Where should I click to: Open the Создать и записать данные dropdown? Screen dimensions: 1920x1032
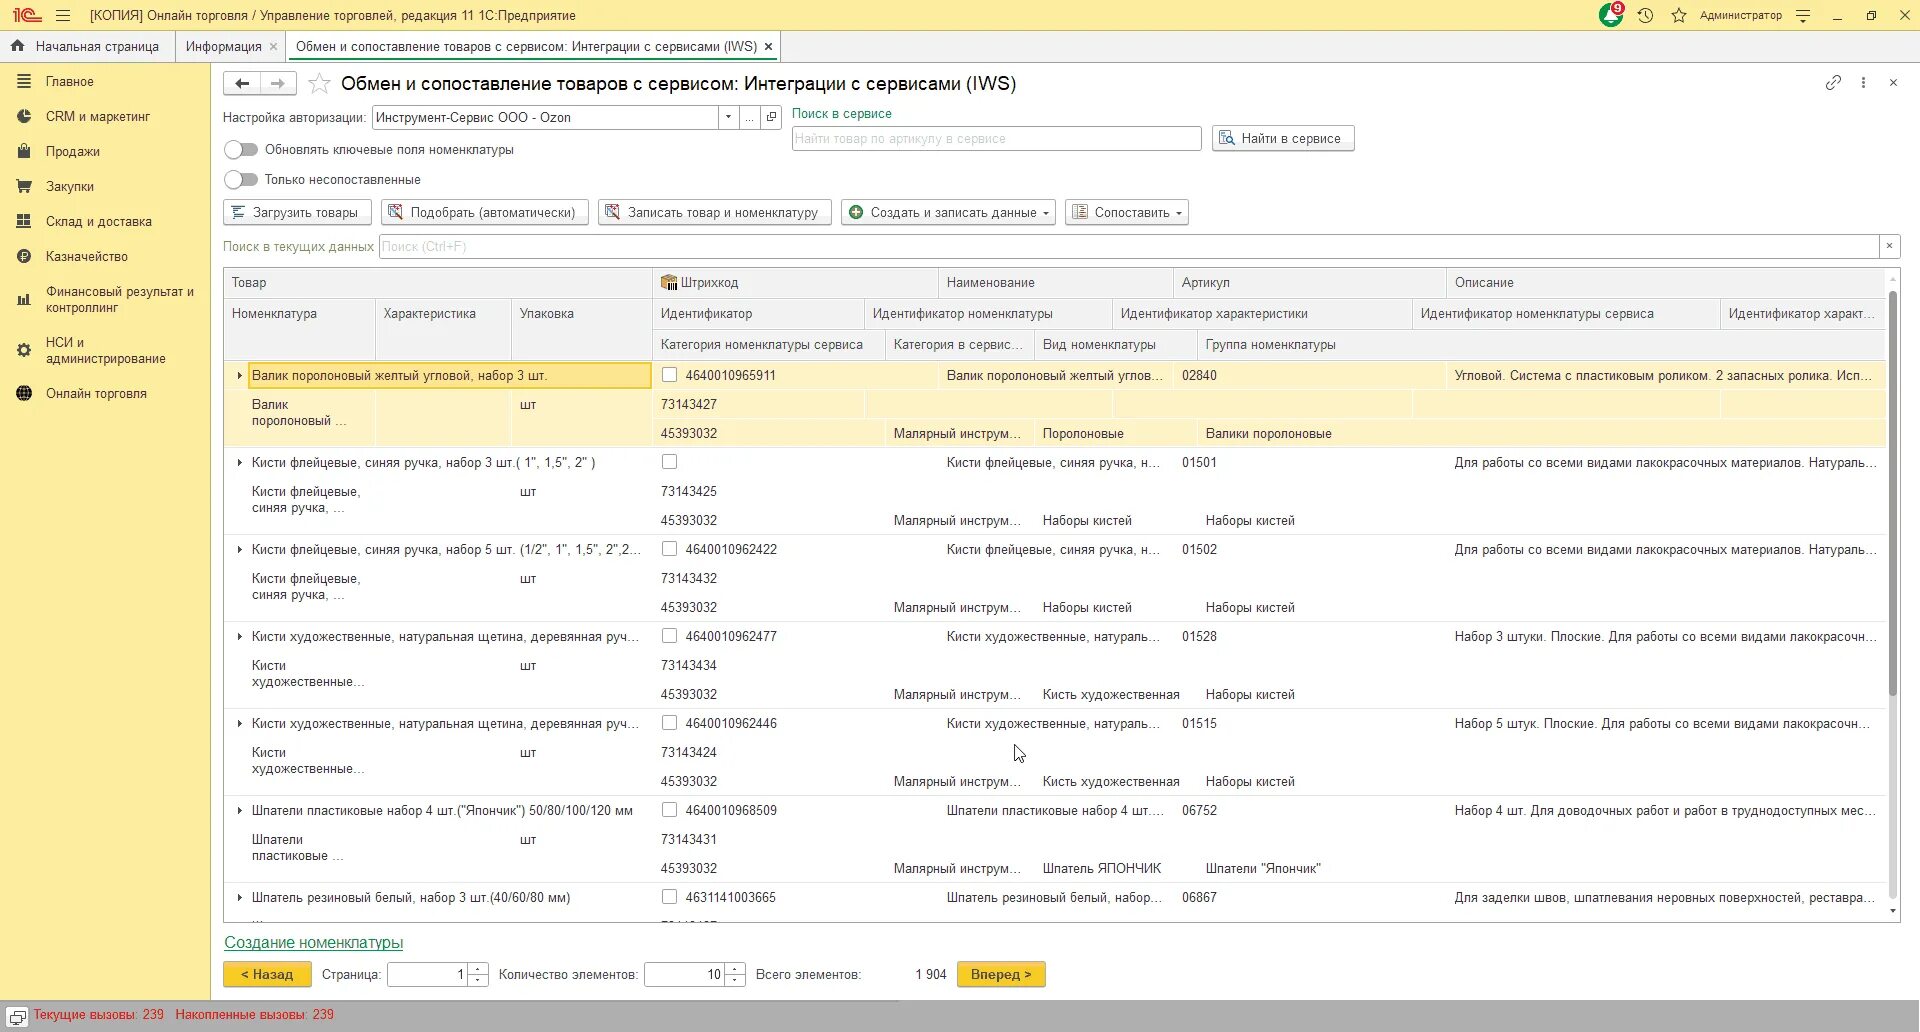(948, 212)
